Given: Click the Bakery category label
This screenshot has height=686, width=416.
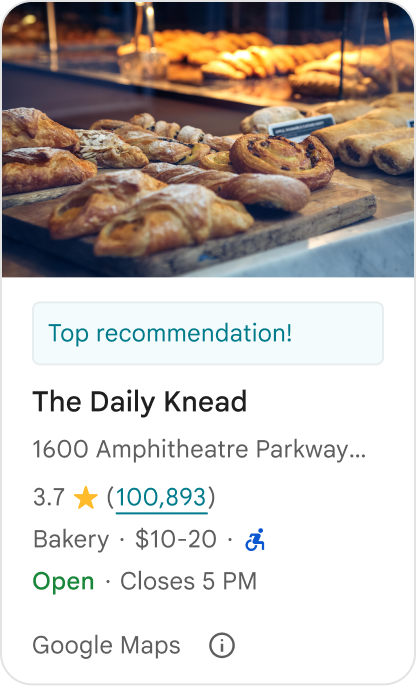Looking at the screenshot, I should tap(71, 540).
